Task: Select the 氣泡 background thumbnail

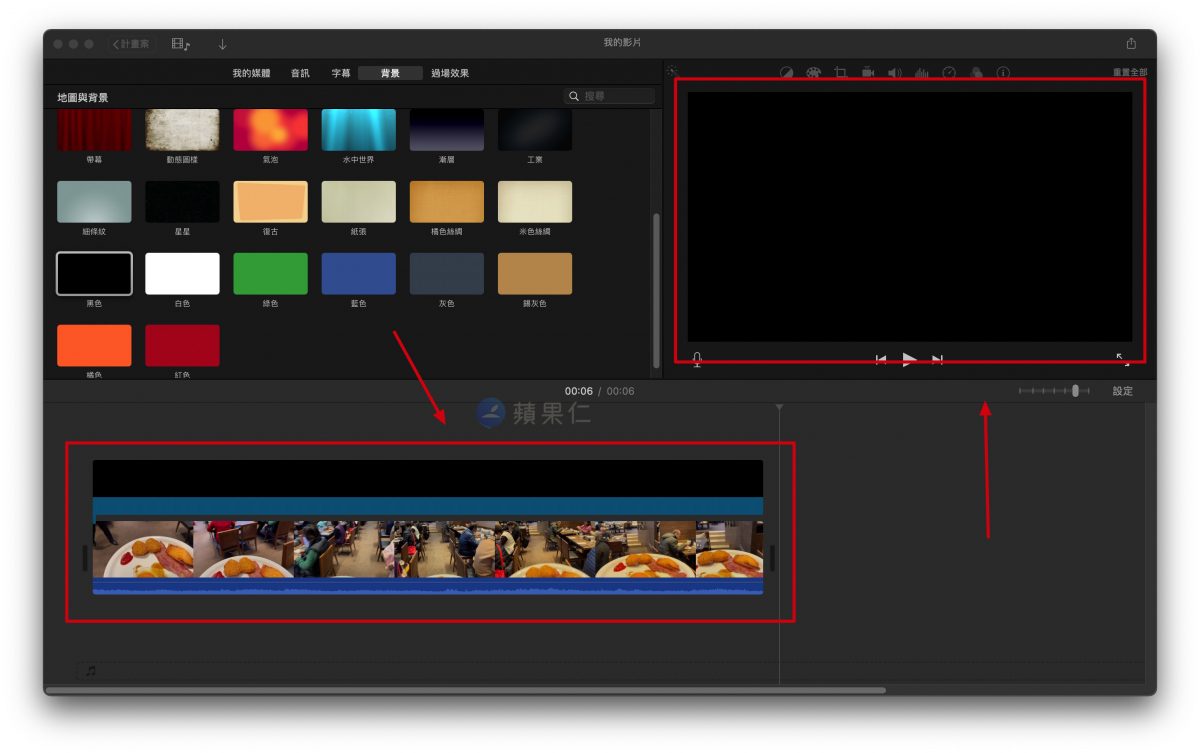Action: [270, 130]
